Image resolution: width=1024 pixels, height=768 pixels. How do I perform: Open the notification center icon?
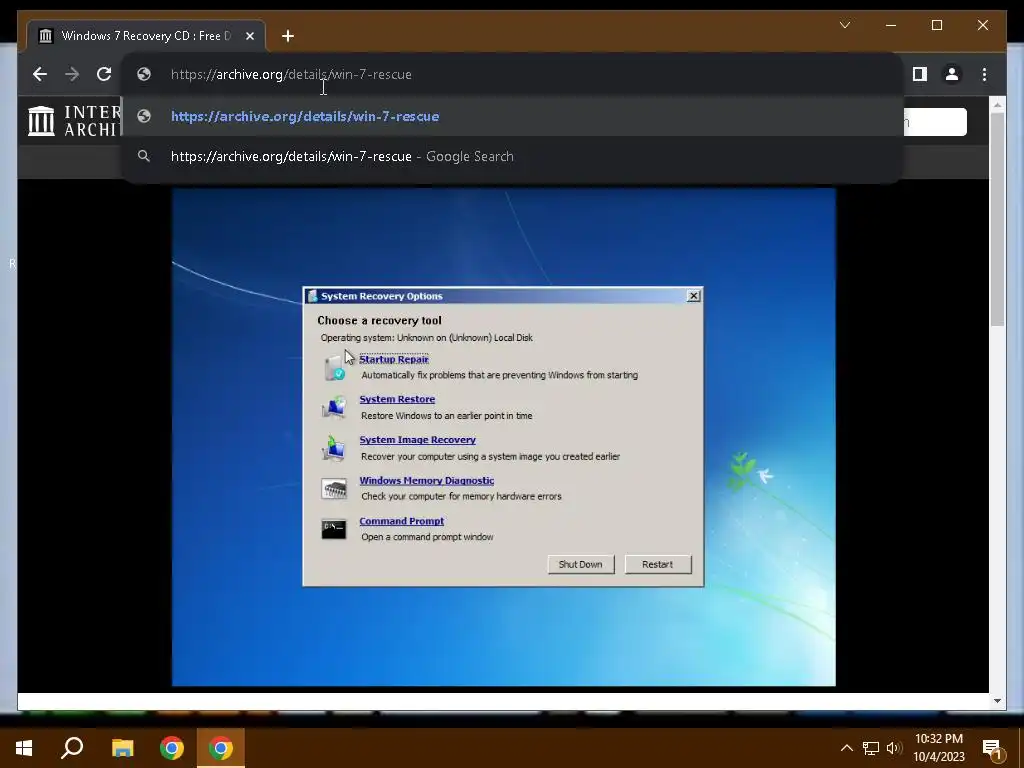(993, 749)
